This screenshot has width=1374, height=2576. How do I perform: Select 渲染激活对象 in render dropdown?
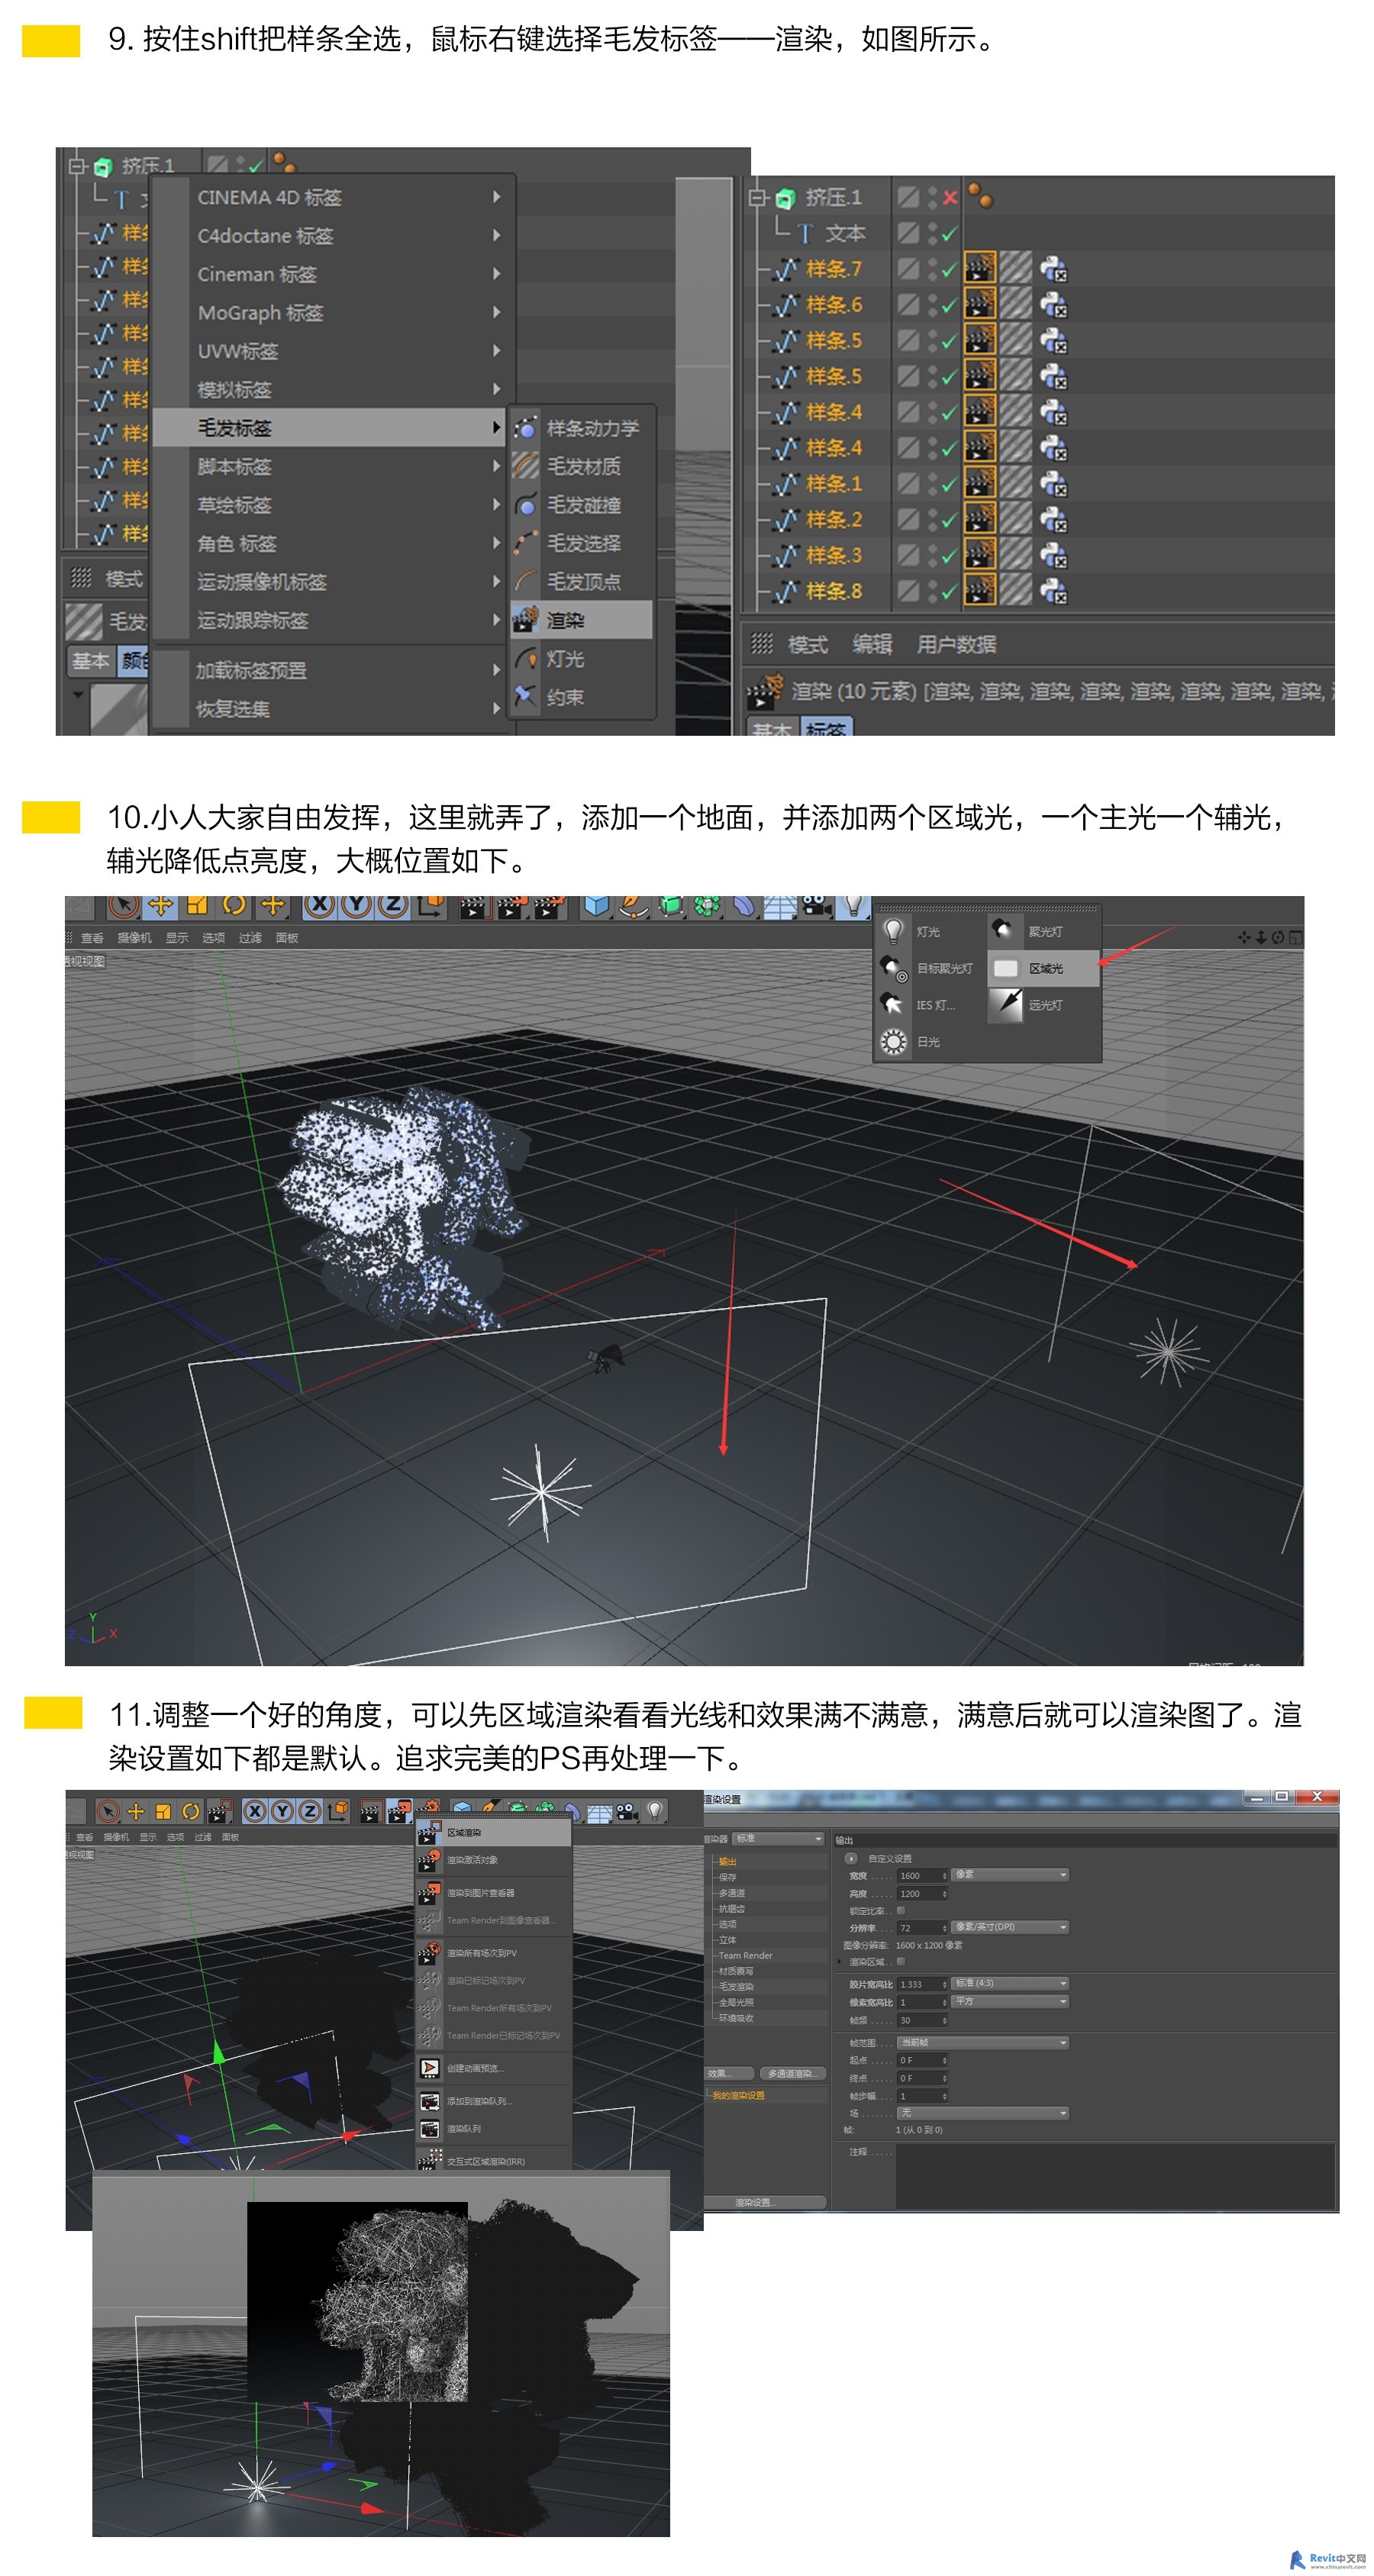coord(494,1860)
